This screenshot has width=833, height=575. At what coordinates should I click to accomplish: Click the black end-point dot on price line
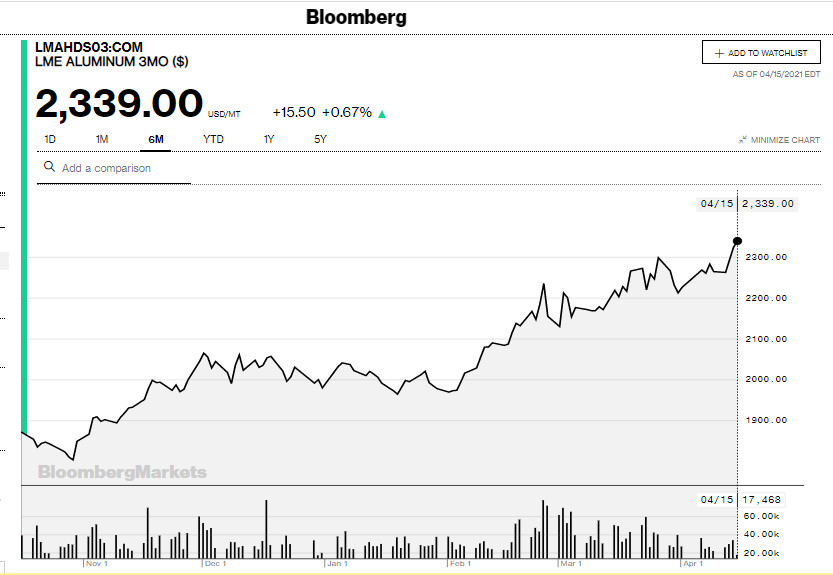(x=738, y=241)
